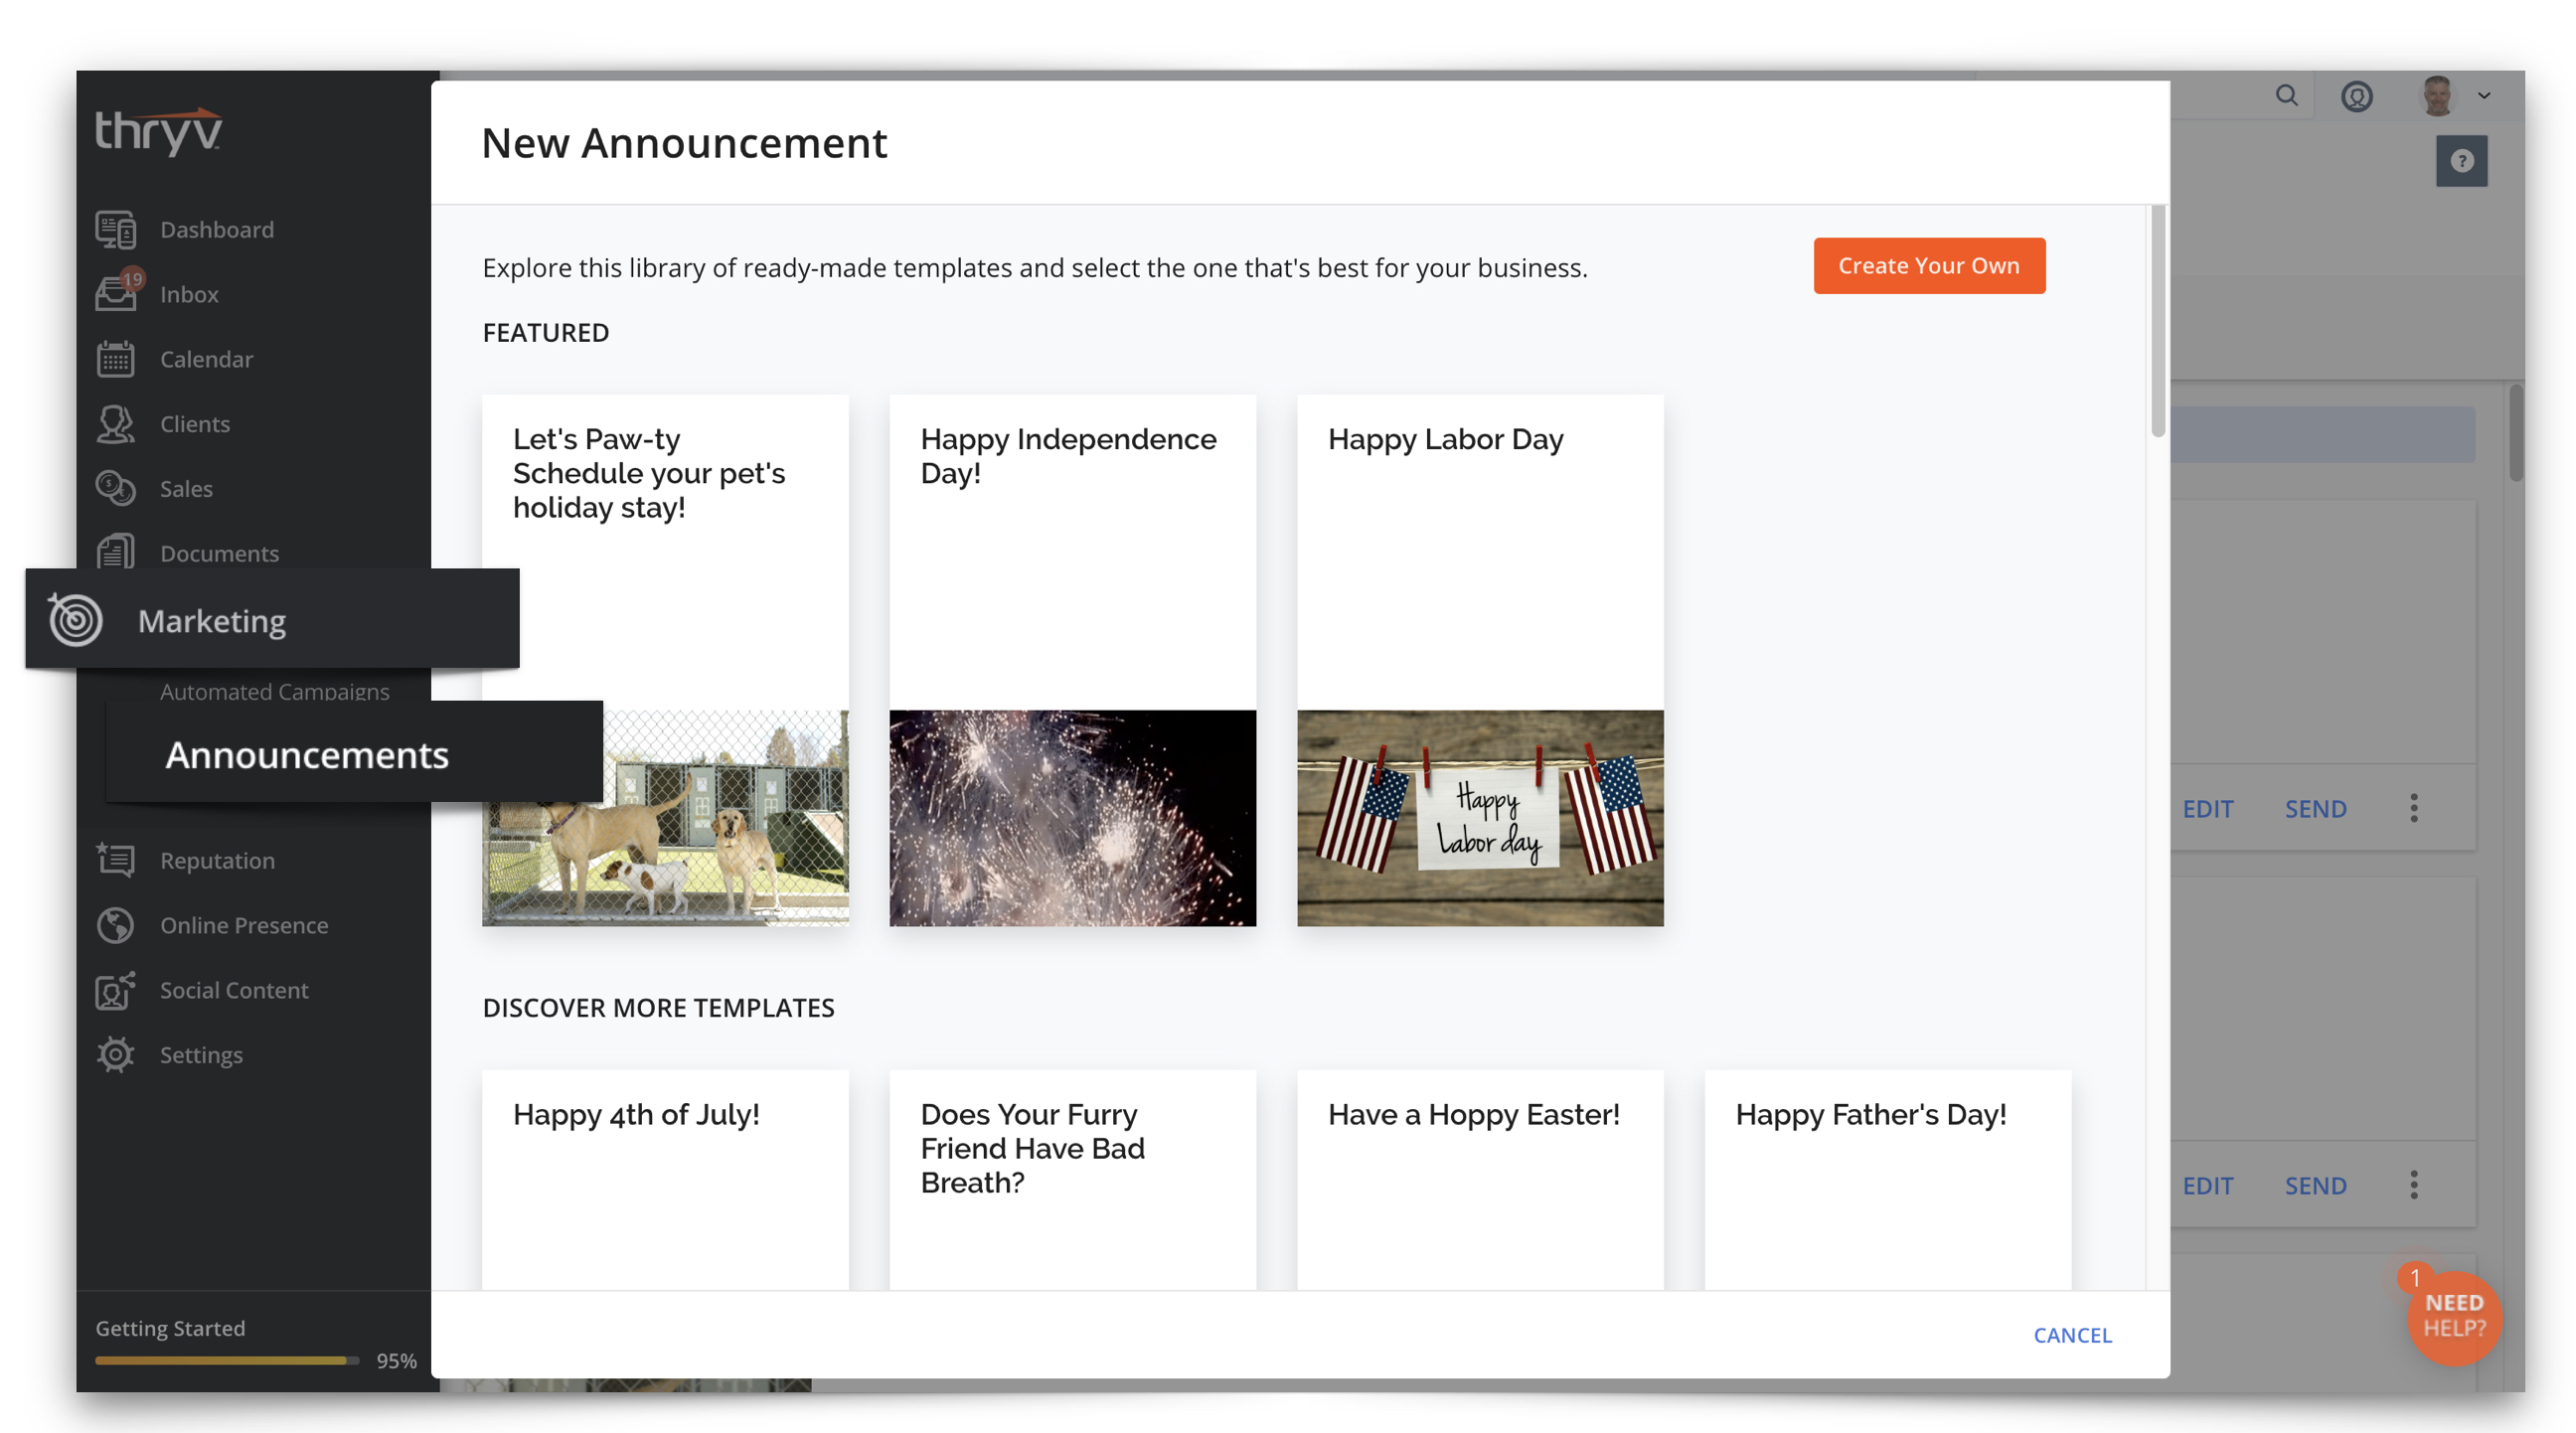Image resolution: width=2576 pixels, height=1433 pixels.
Task: Click the Getting Started label
Action: click(170, 1328)
